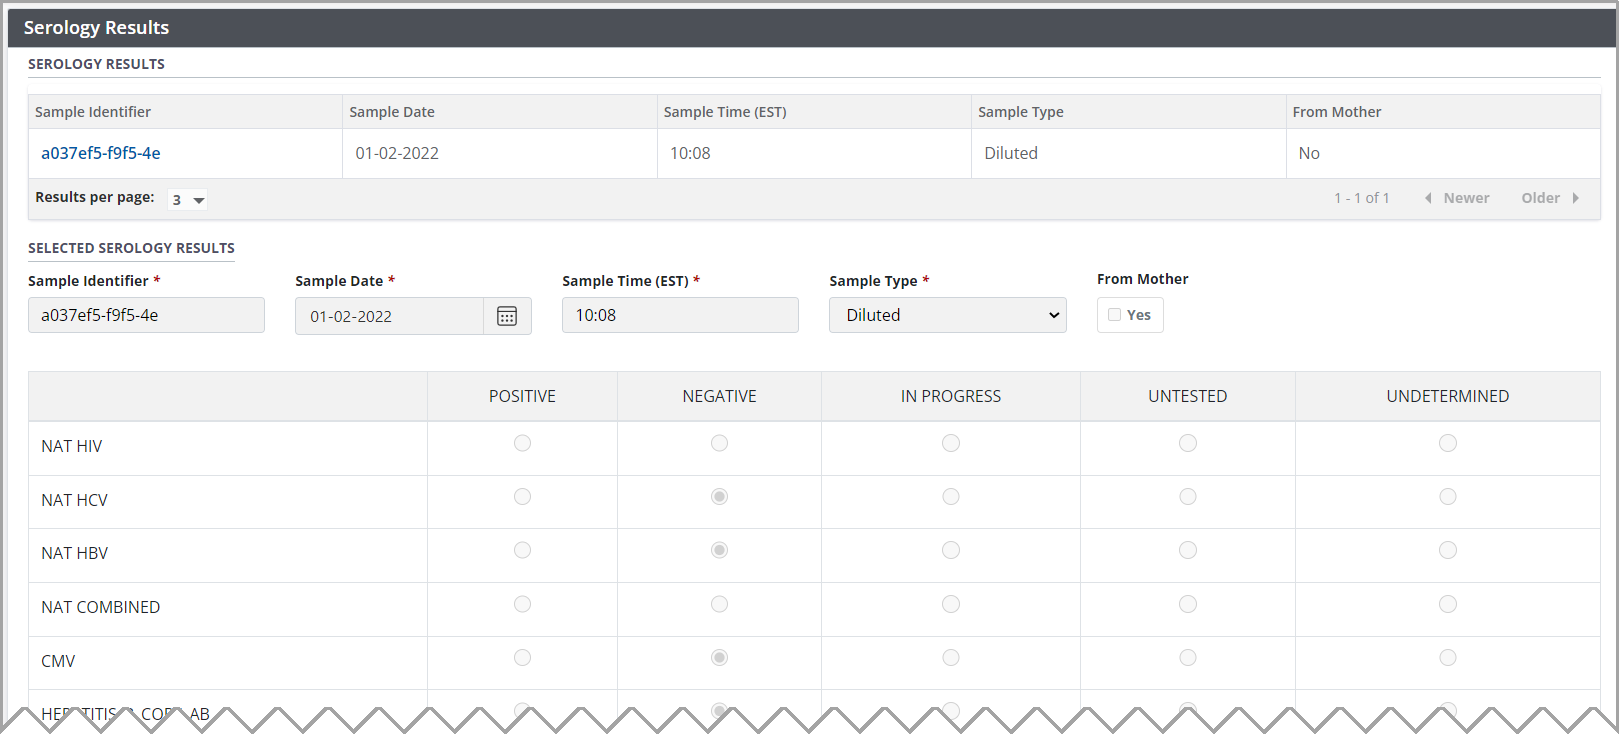Viewport: 1619px width, 735px height.
Task: Click the Sample Type column header
Action: click(x=1129, y=112)
